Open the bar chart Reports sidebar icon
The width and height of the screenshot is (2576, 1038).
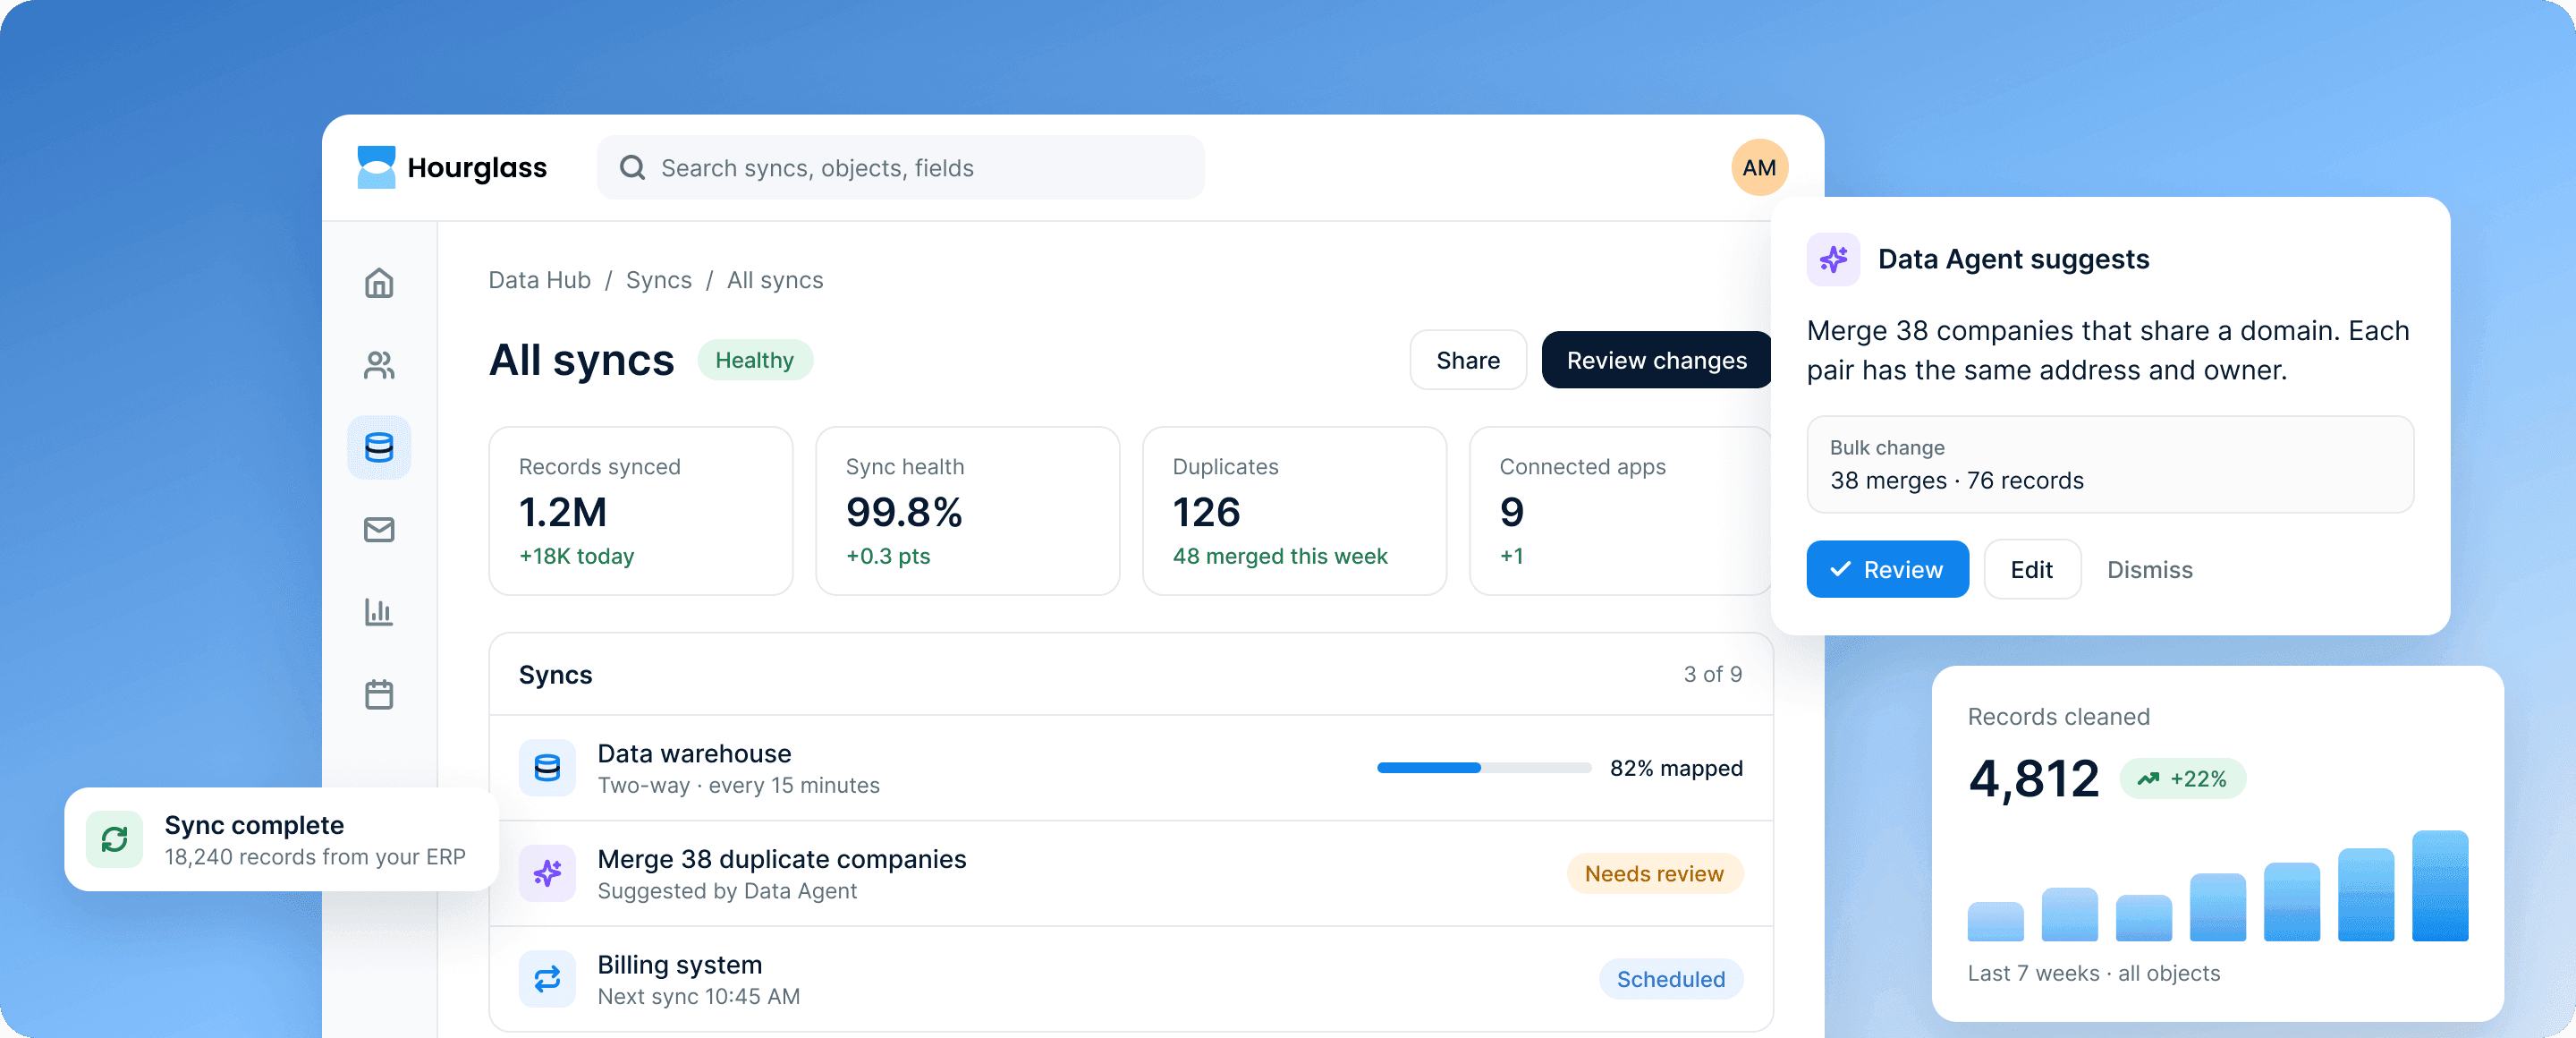(379, 611)
